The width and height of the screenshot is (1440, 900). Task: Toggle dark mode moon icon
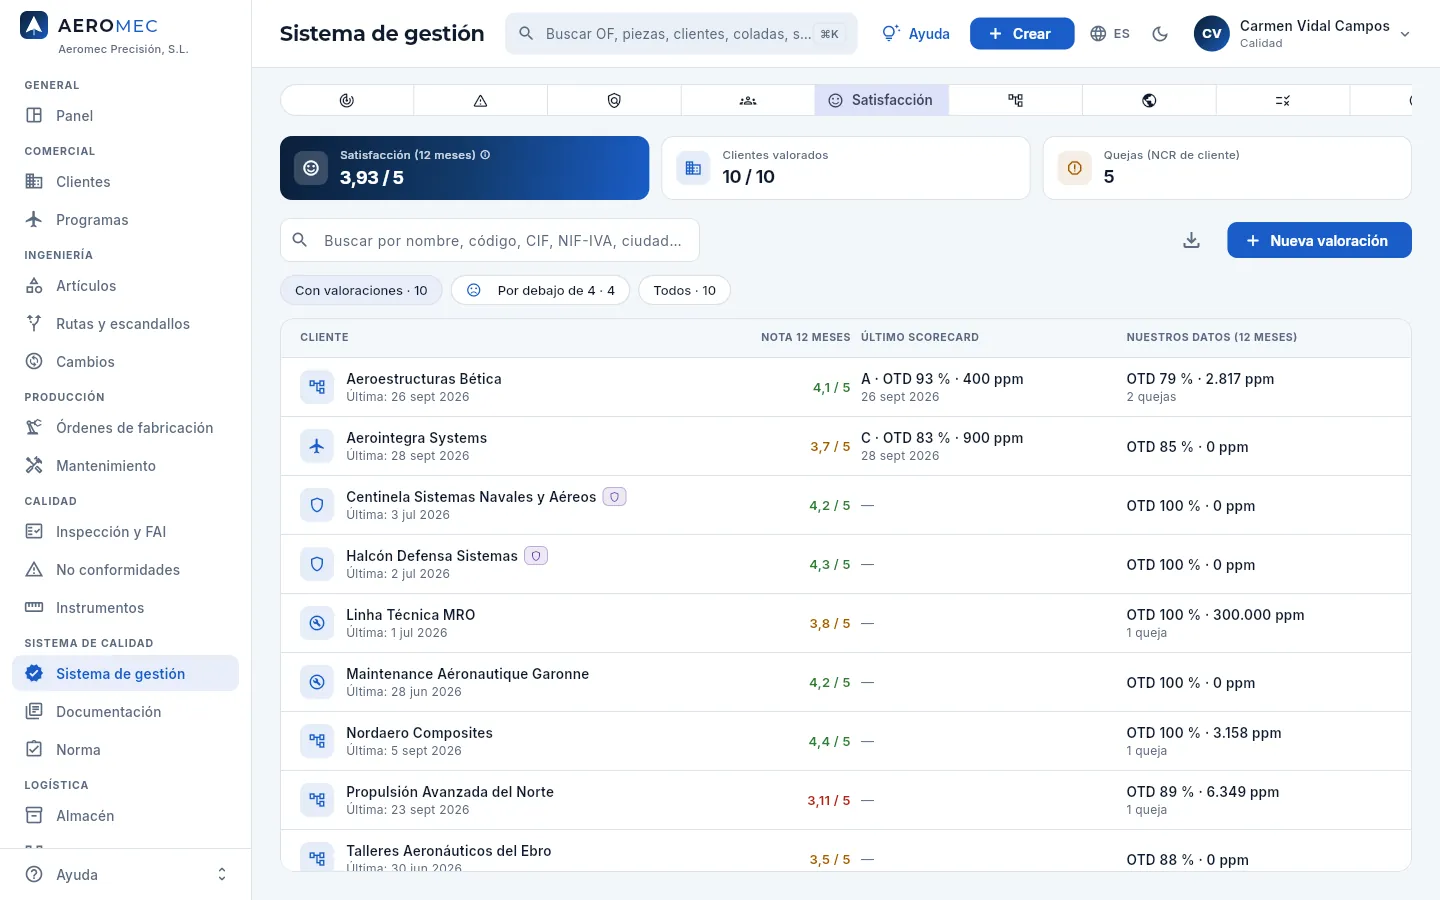pyautogui.click(x=1160, y=34)
